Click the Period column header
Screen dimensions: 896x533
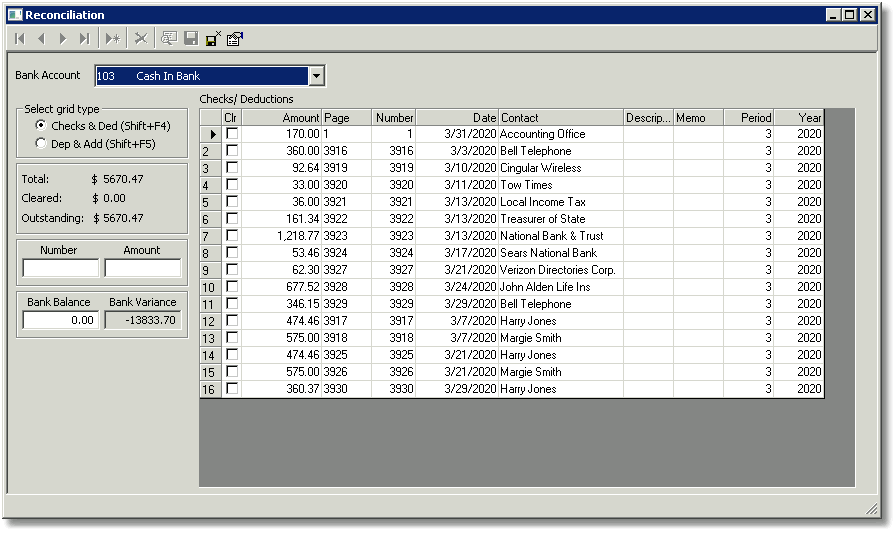click(749, 118)
